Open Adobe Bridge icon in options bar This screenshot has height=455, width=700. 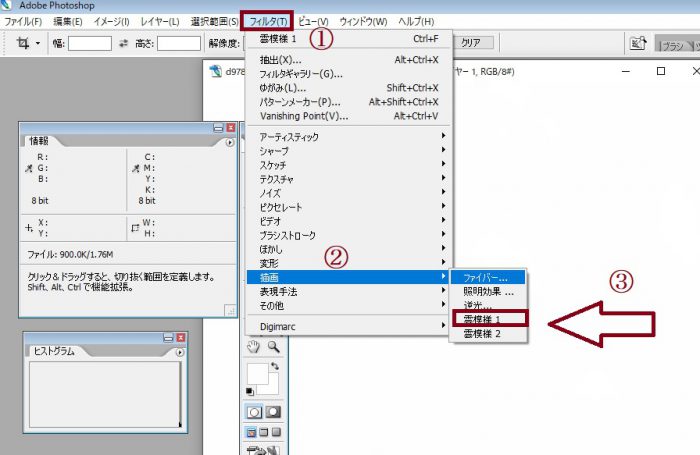[x=638, y=43]
